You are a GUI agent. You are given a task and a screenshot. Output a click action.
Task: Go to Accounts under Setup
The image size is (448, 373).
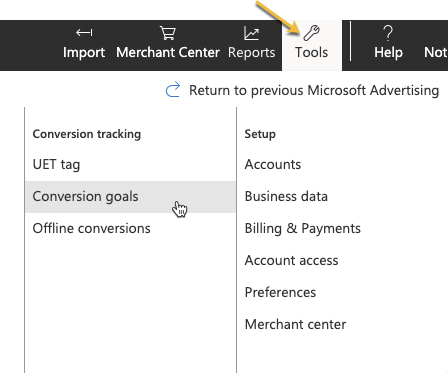point(273,164)
